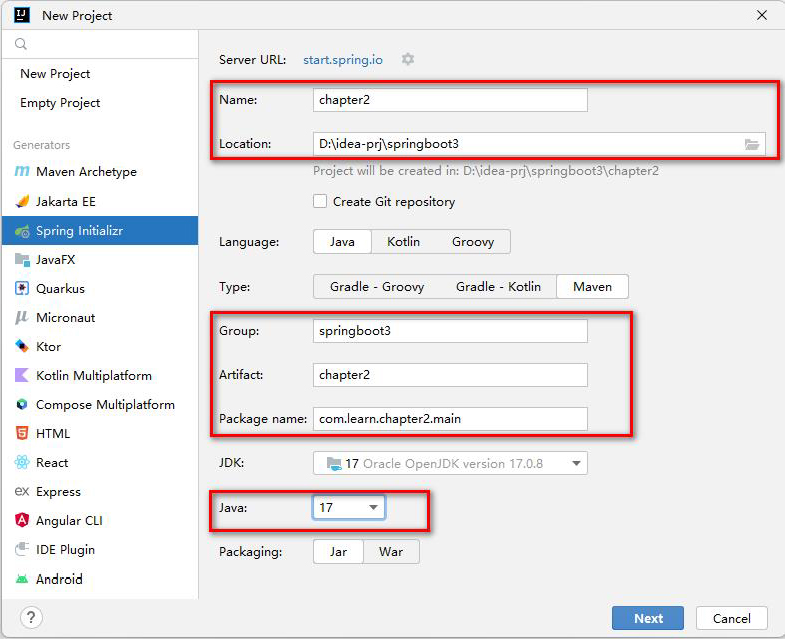Select New Project in sidebar
Image resolution: width=785 pixels, height=639 pixels.
[x=100, y=74]
